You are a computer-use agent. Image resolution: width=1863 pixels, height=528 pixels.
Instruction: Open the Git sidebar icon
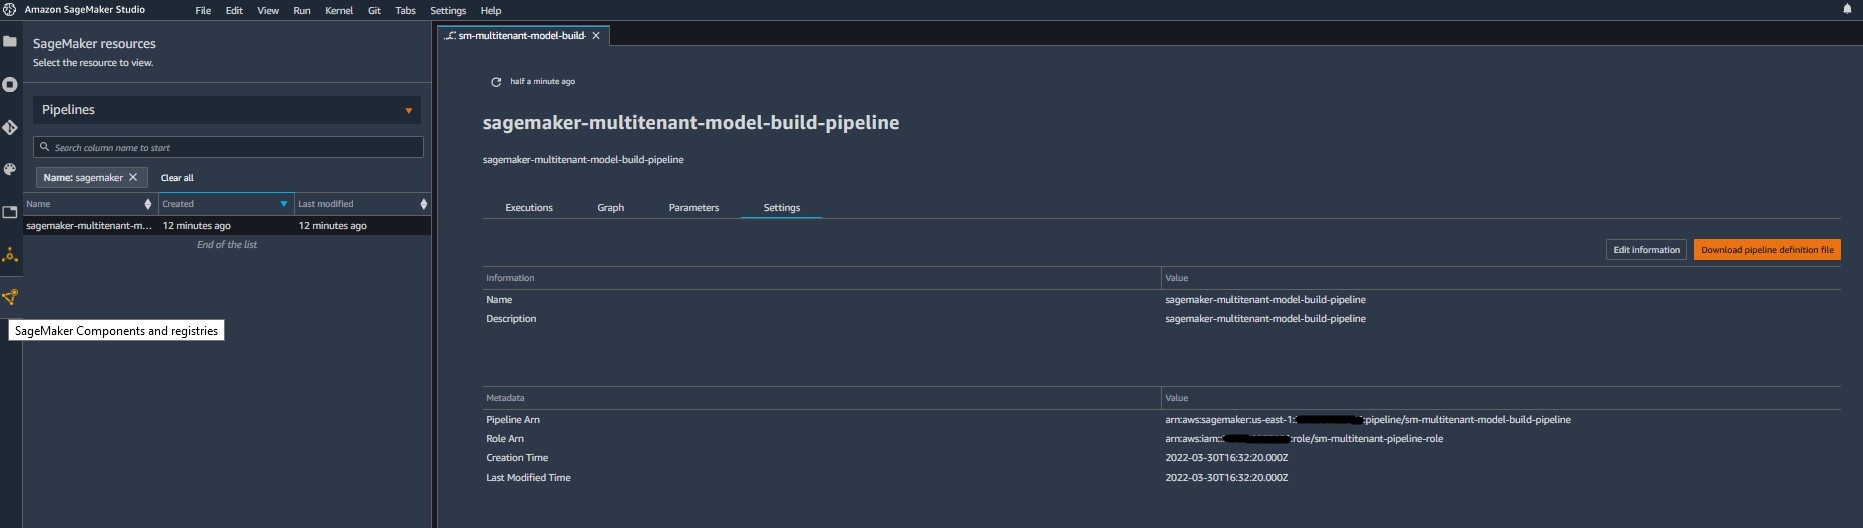coord(10,127)
